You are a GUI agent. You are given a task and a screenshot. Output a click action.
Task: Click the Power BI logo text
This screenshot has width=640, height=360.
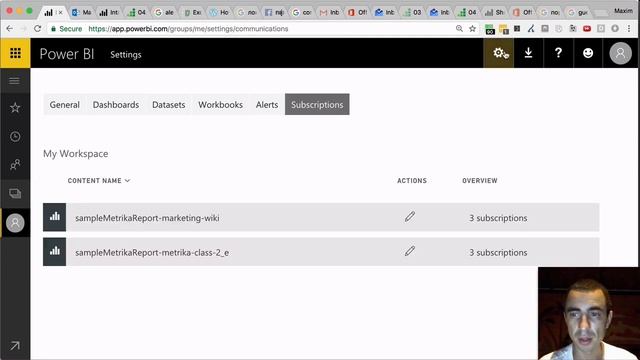coord(67,54)
